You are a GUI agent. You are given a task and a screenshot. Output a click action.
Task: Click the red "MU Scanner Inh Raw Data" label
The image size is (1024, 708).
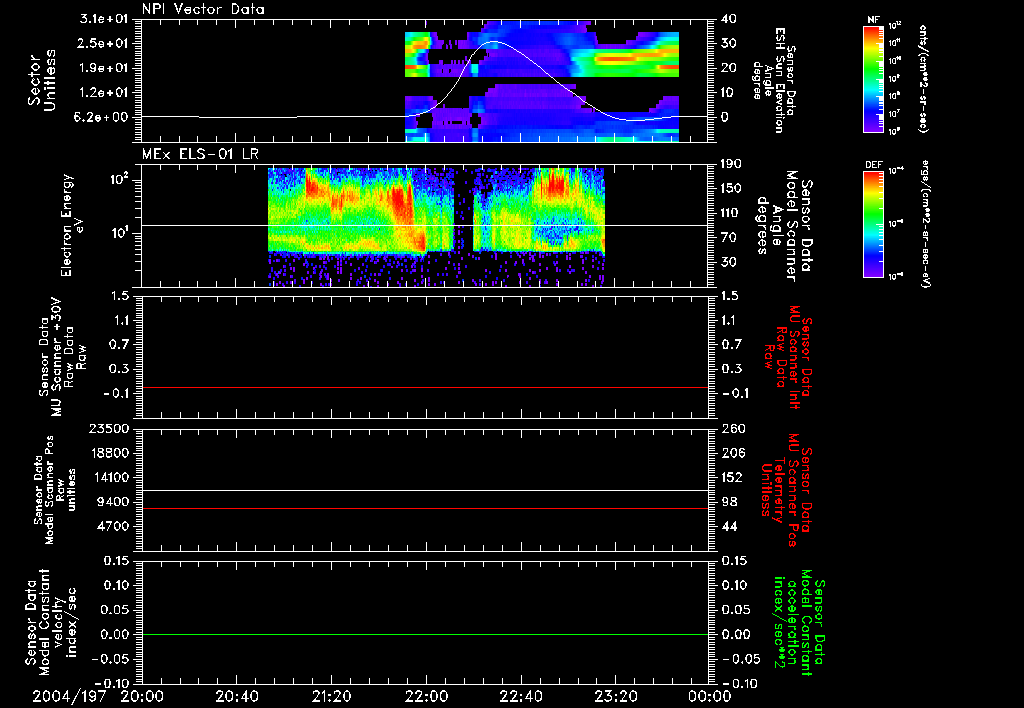(x=788, y=357)
